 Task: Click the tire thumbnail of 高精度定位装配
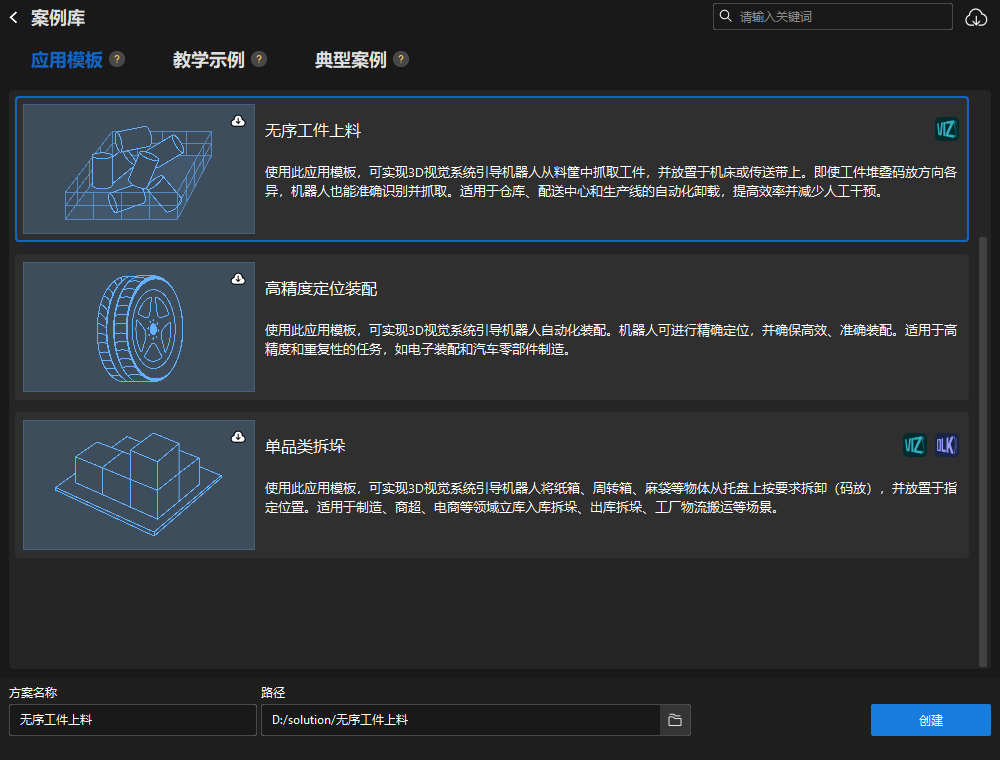click(138, 327)
